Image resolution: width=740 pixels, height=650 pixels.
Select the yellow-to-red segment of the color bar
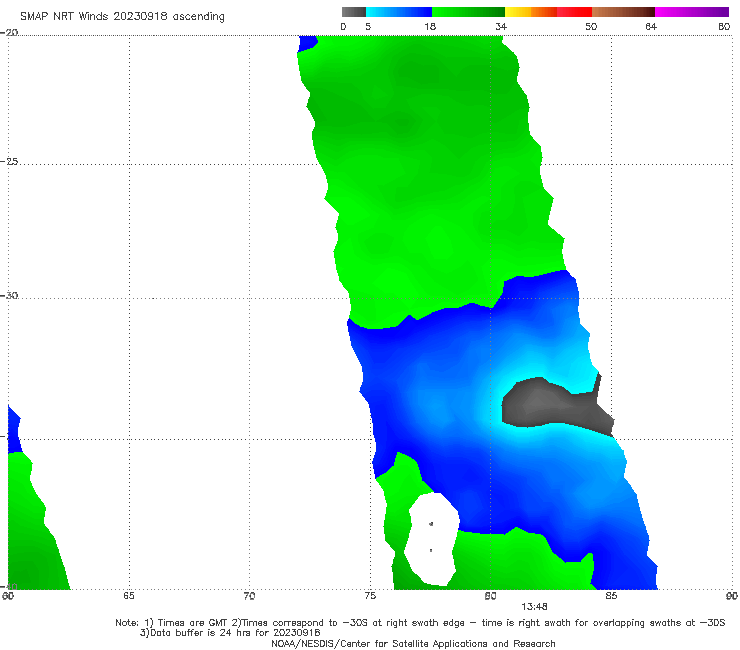(548, 12)
